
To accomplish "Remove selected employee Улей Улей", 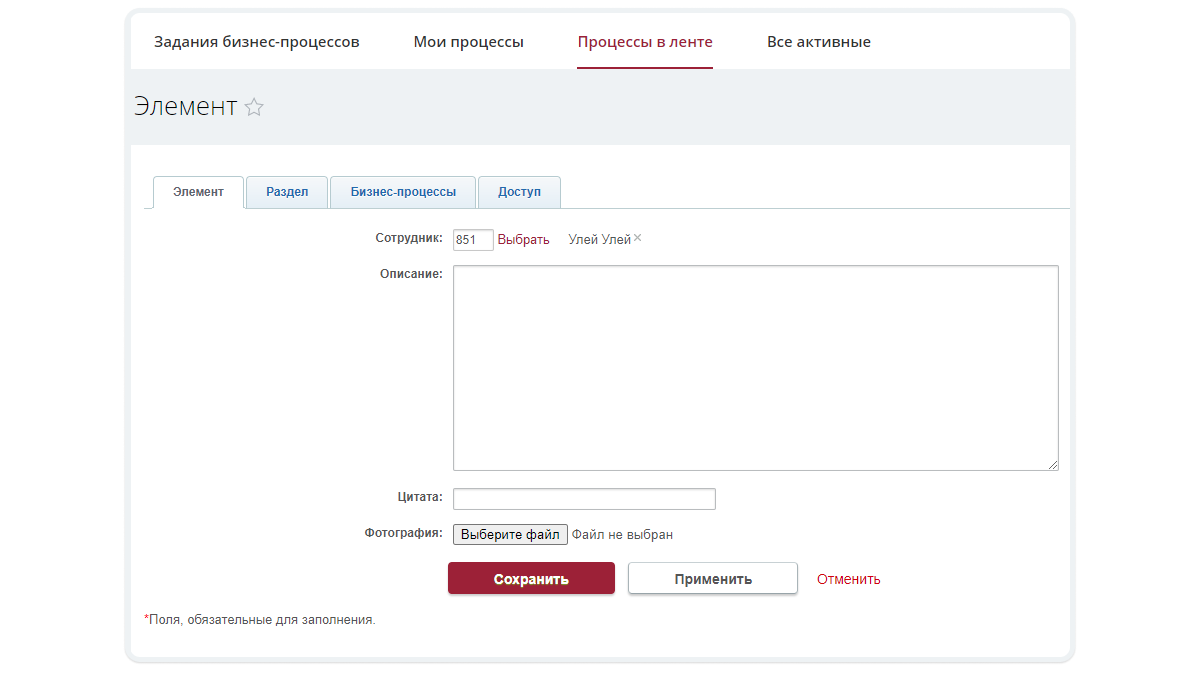I will pyautogui.click(x=638, y=238).
